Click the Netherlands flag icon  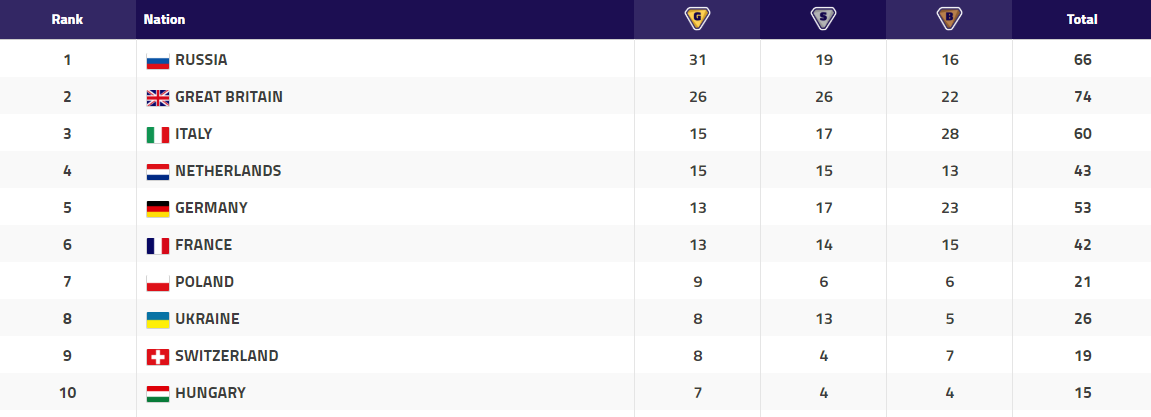coord(158,172)
